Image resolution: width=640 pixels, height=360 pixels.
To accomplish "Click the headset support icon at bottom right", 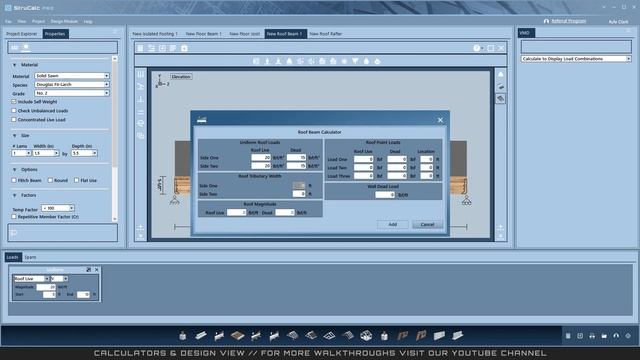I will (616, 336).
